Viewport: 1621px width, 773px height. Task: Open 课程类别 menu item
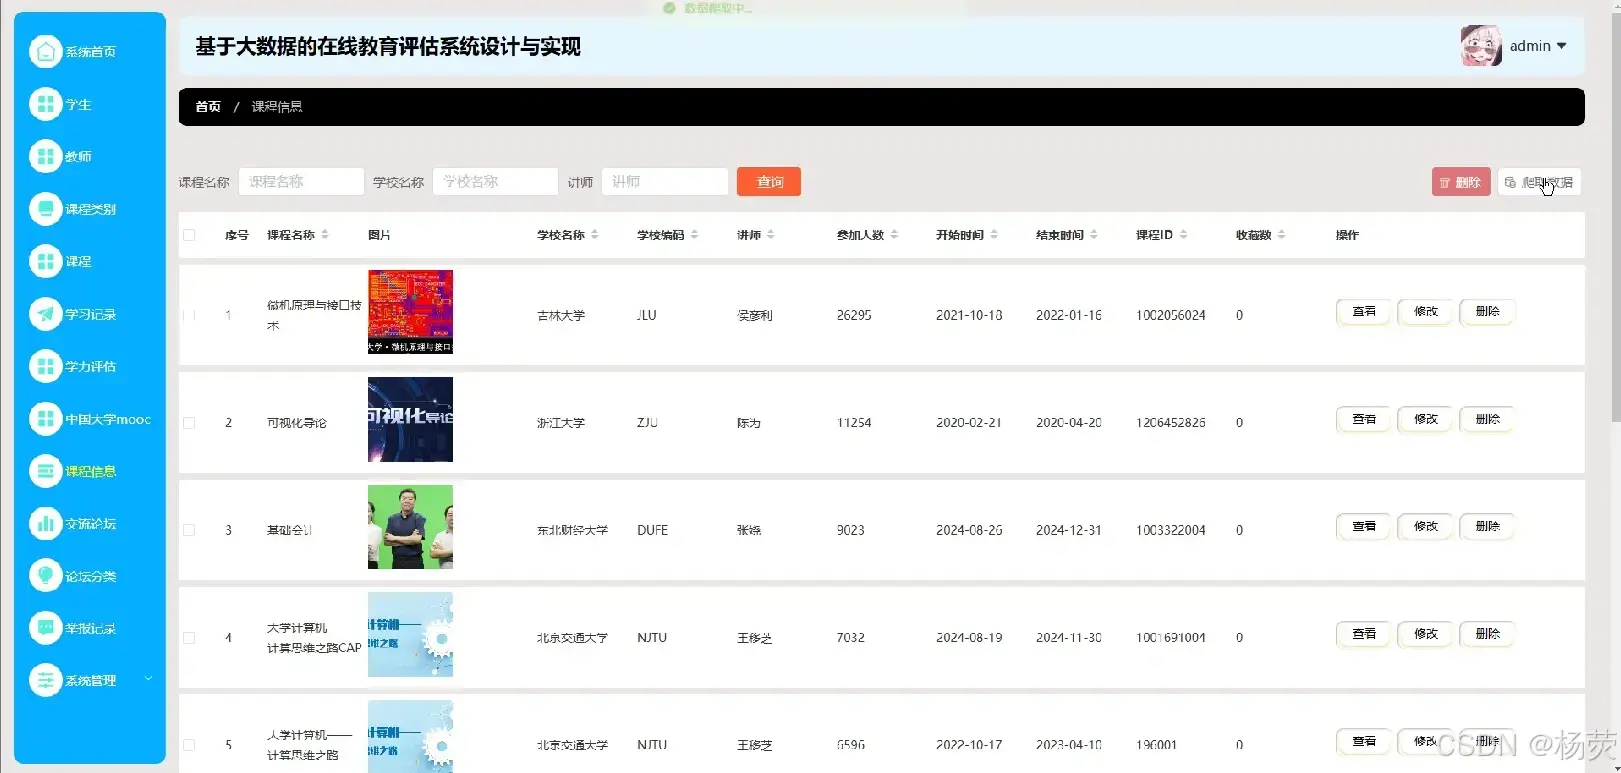point(91,209)
